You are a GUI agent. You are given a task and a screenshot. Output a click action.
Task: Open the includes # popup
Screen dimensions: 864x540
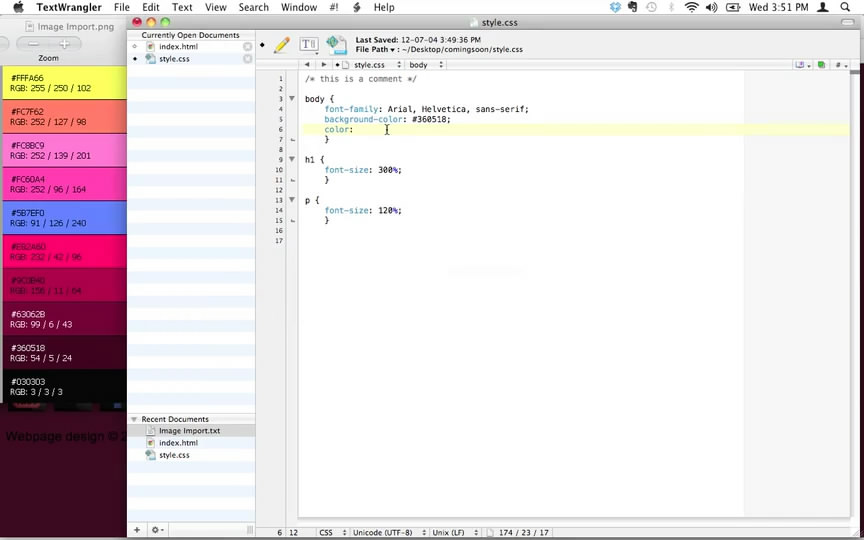pyautogui.click(x=841, y=64)
